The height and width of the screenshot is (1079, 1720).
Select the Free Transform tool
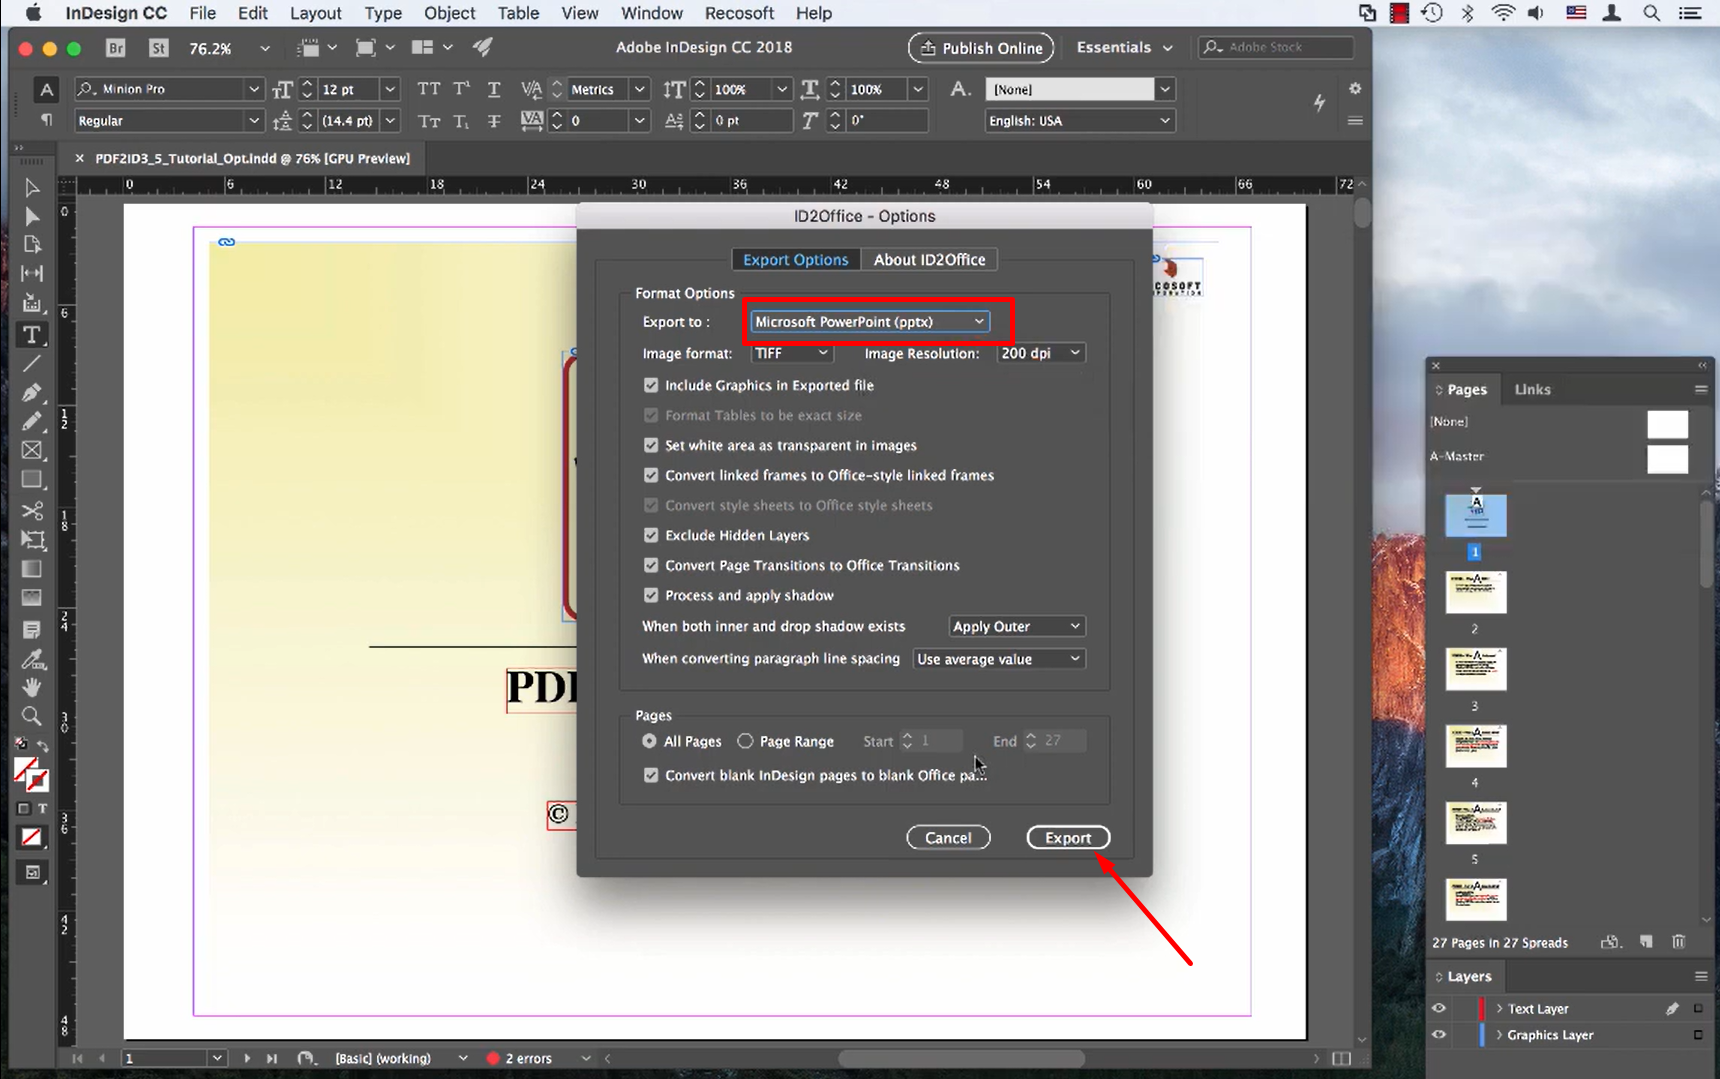coord(32,540)
